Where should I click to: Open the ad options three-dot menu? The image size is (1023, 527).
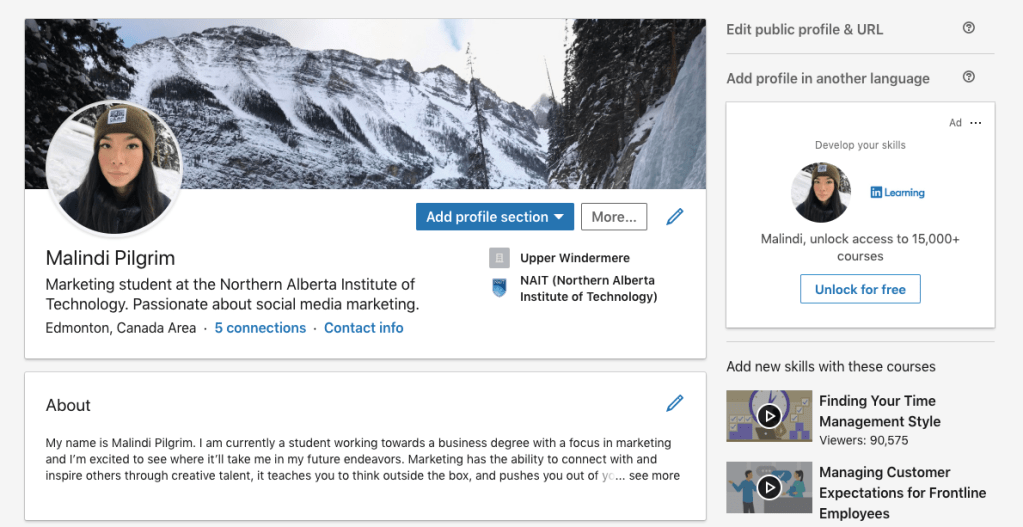tap(976, 123)
